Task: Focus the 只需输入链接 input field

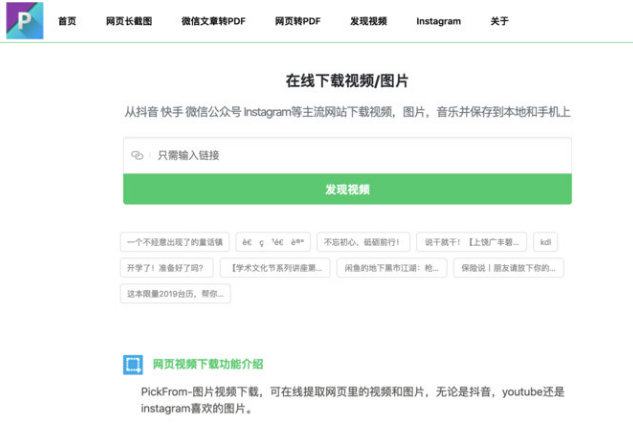Action: click(x=360, y=156)
